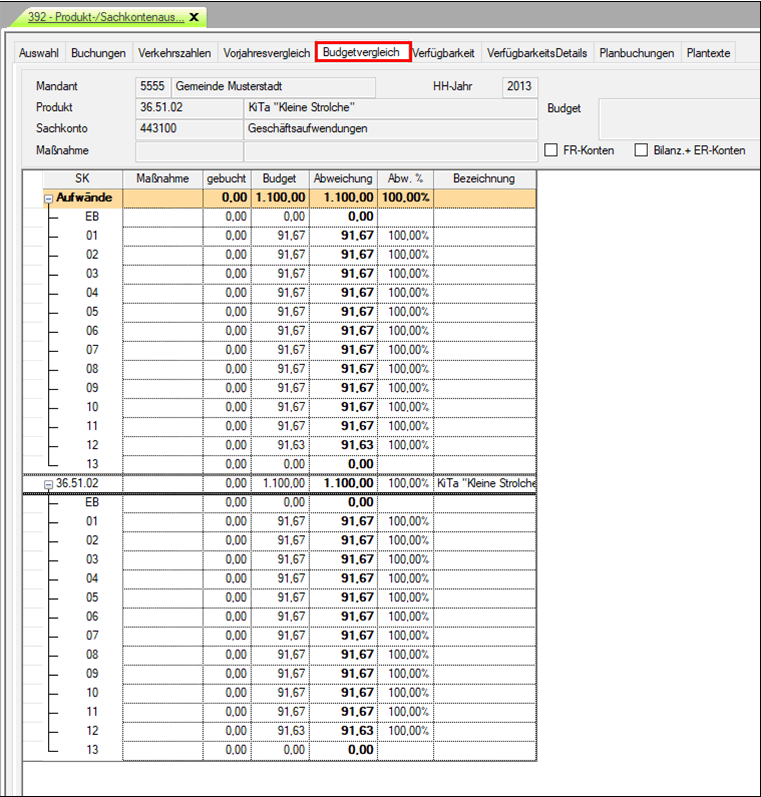Open the Planbuchungen tab

coord(637,53)
